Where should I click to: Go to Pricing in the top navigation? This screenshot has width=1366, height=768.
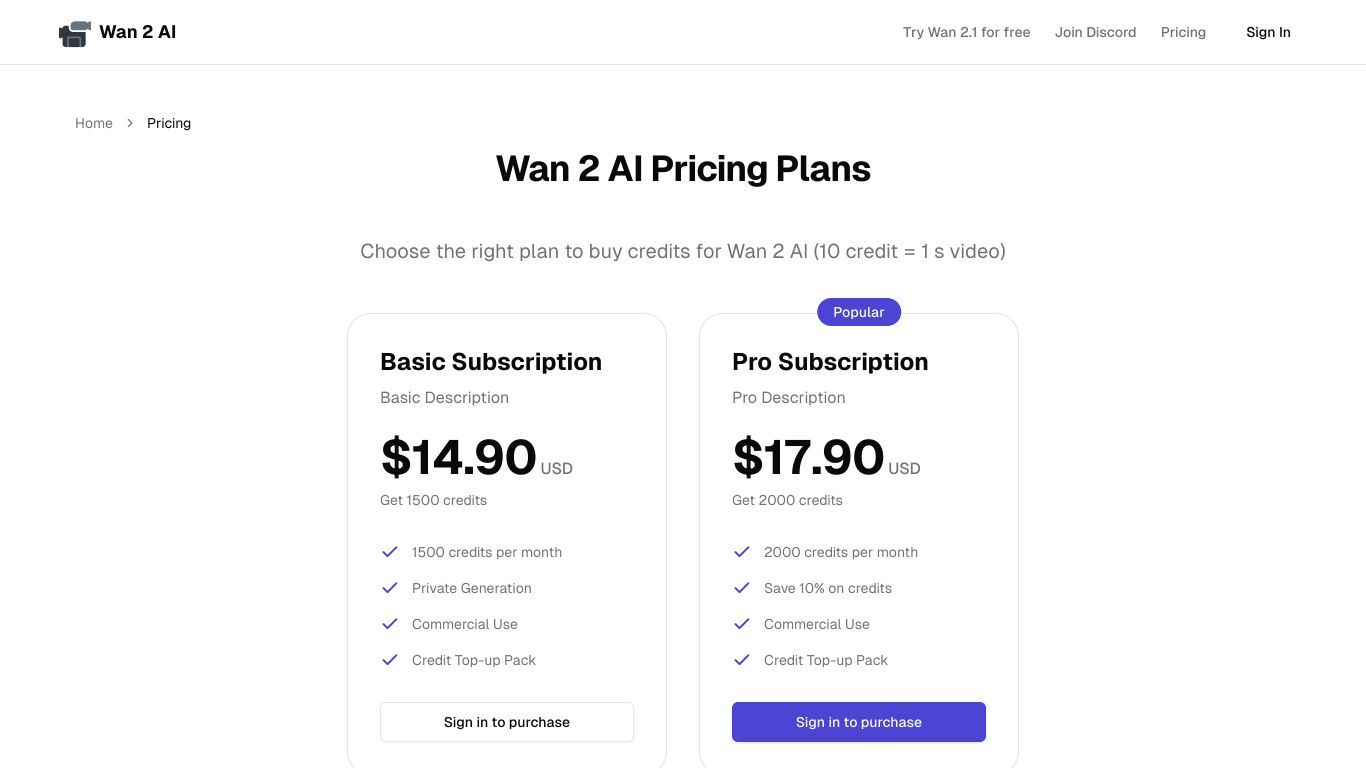[x=1183, y=32]
